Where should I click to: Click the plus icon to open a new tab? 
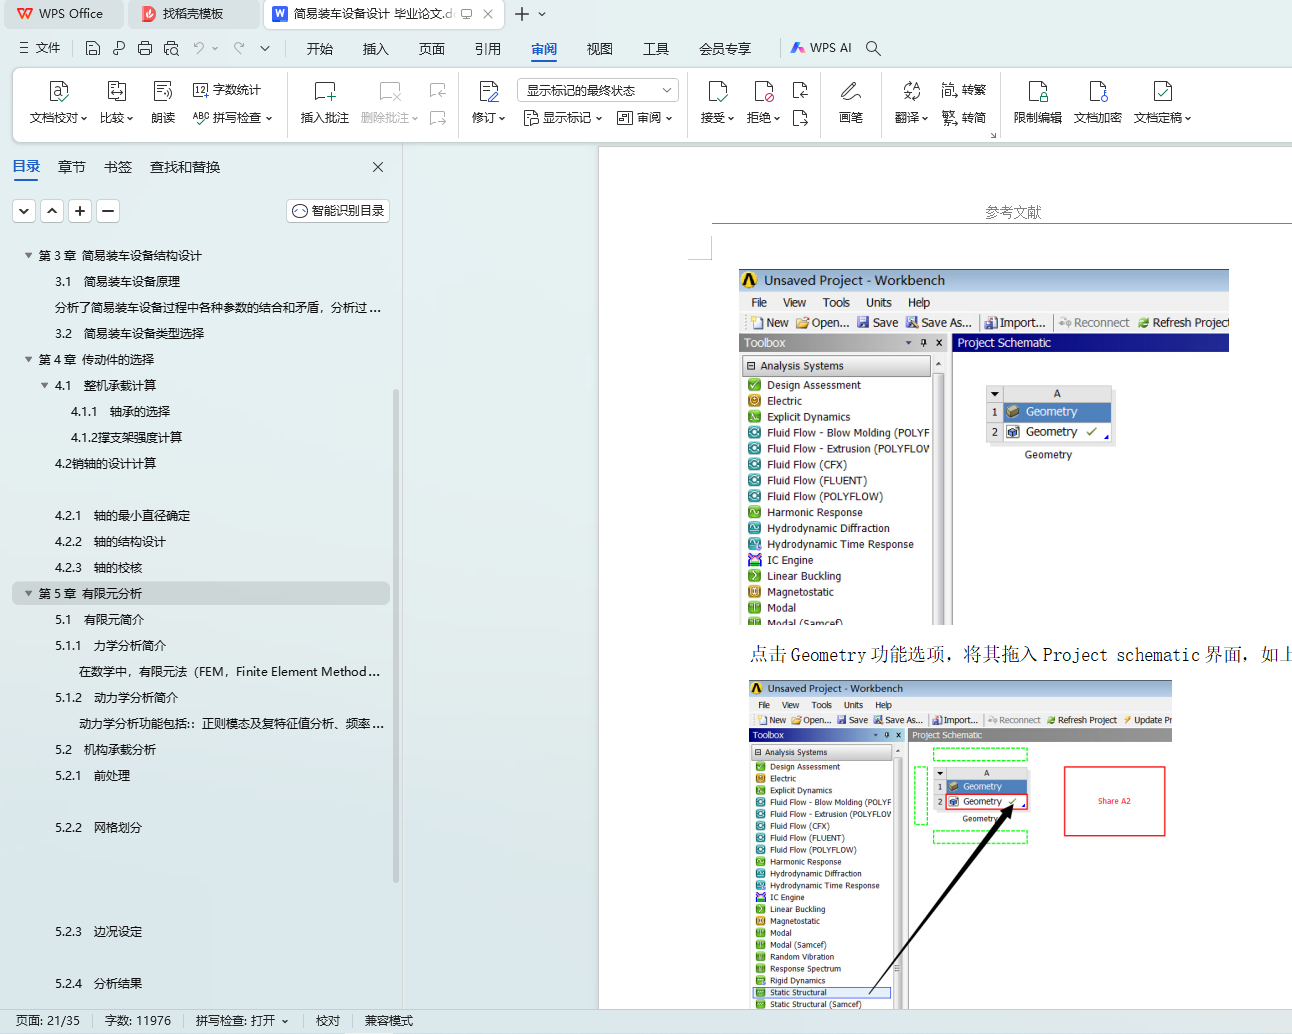click(x=521, y=14)
